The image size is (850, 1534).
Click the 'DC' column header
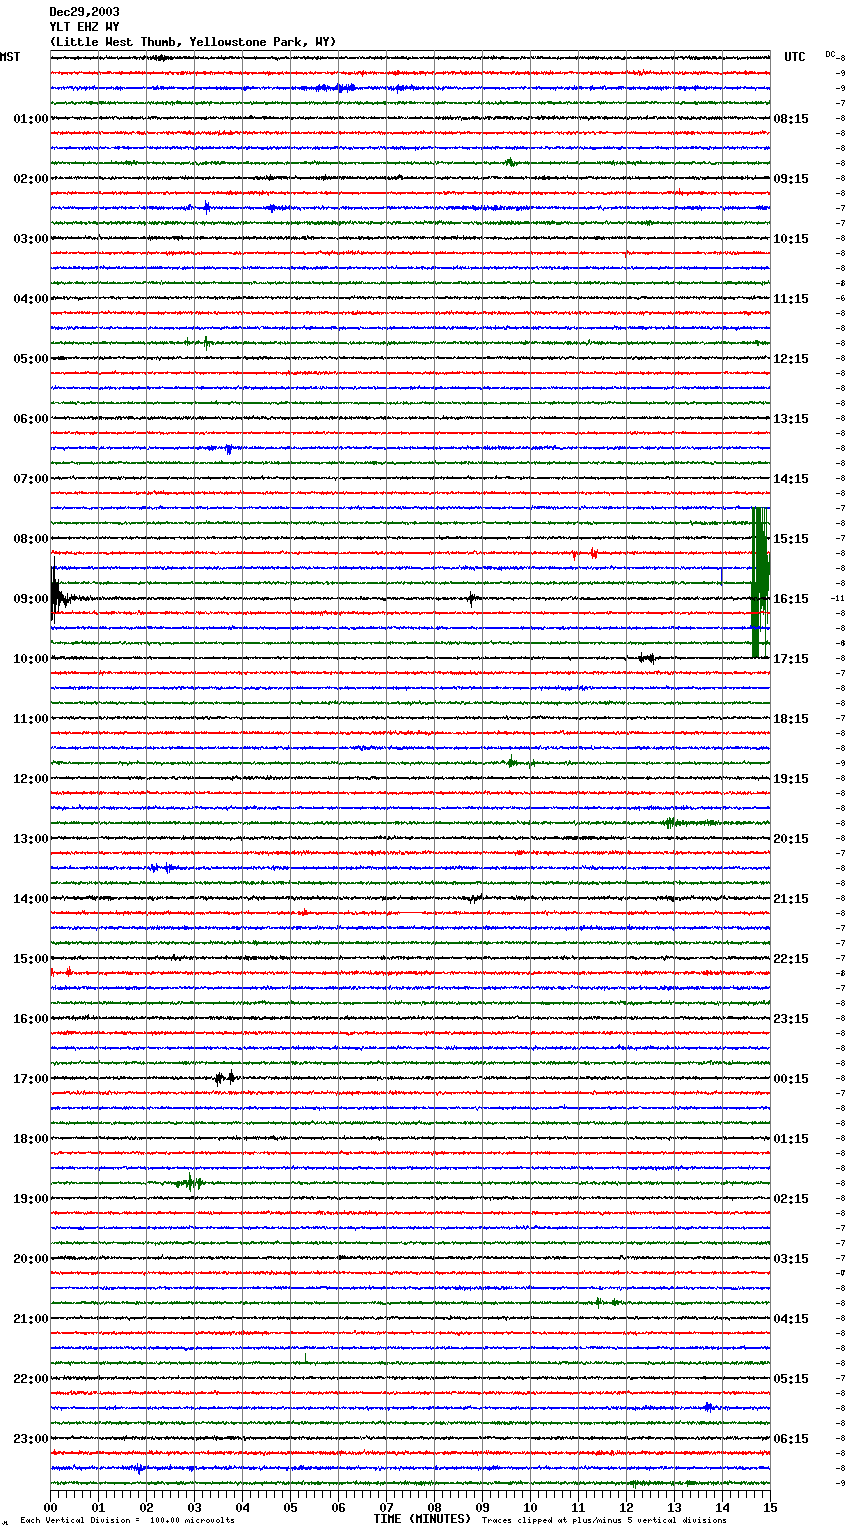click(x=830, y=54)
